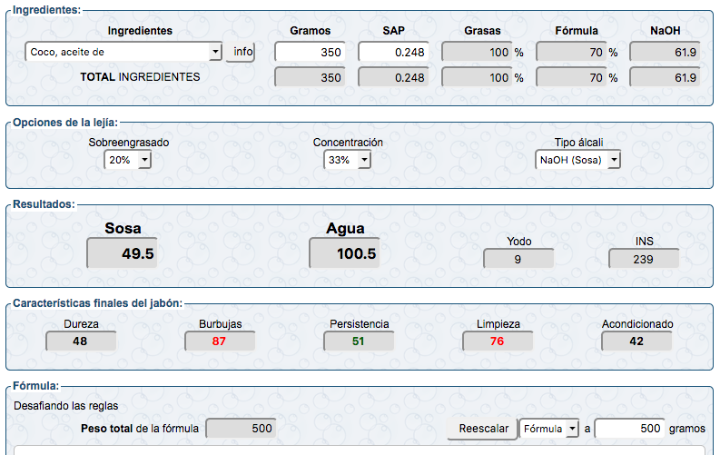
Task: Click the Limpieza value 76
Action: 497,341
